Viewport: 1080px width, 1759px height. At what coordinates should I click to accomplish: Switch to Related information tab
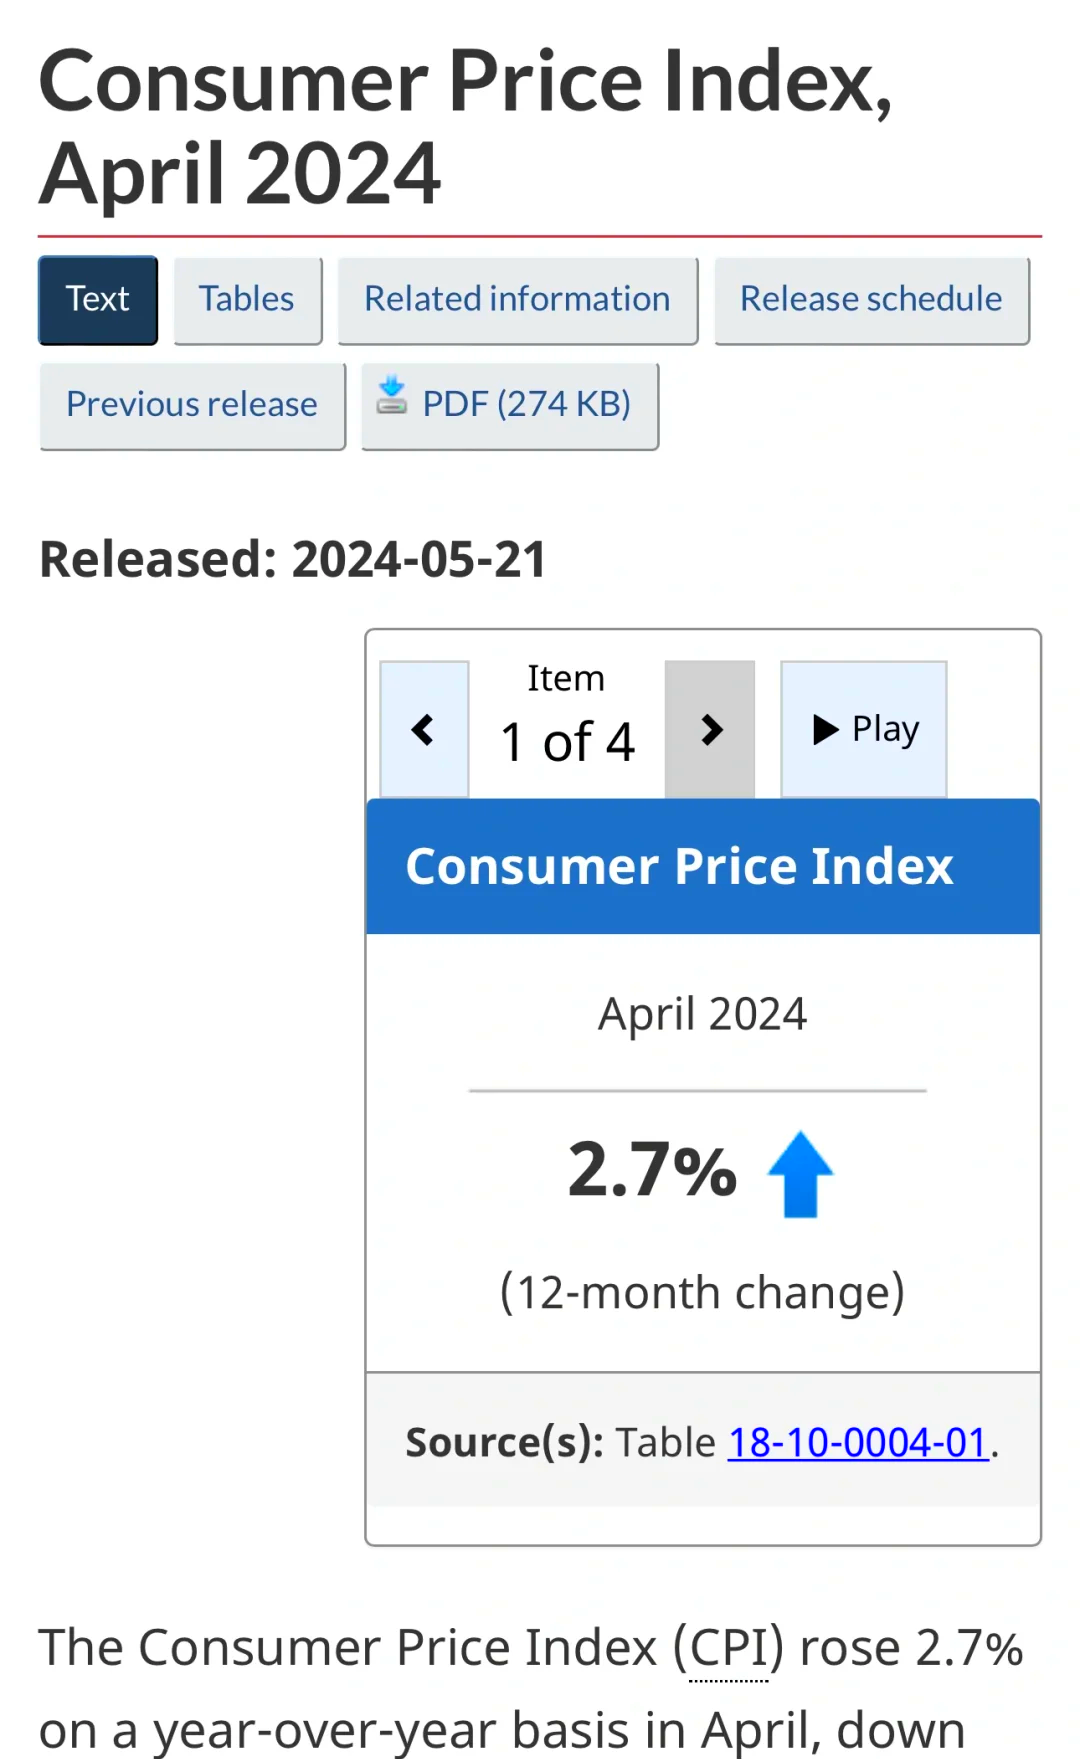(x=517, y=300)
